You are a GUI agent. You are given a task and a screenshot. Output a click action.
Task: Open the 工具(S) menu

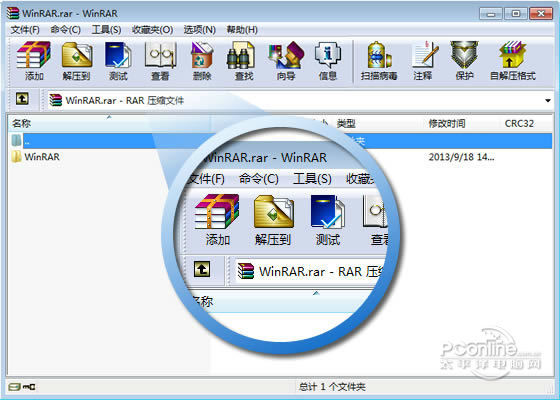coord(106,30)
